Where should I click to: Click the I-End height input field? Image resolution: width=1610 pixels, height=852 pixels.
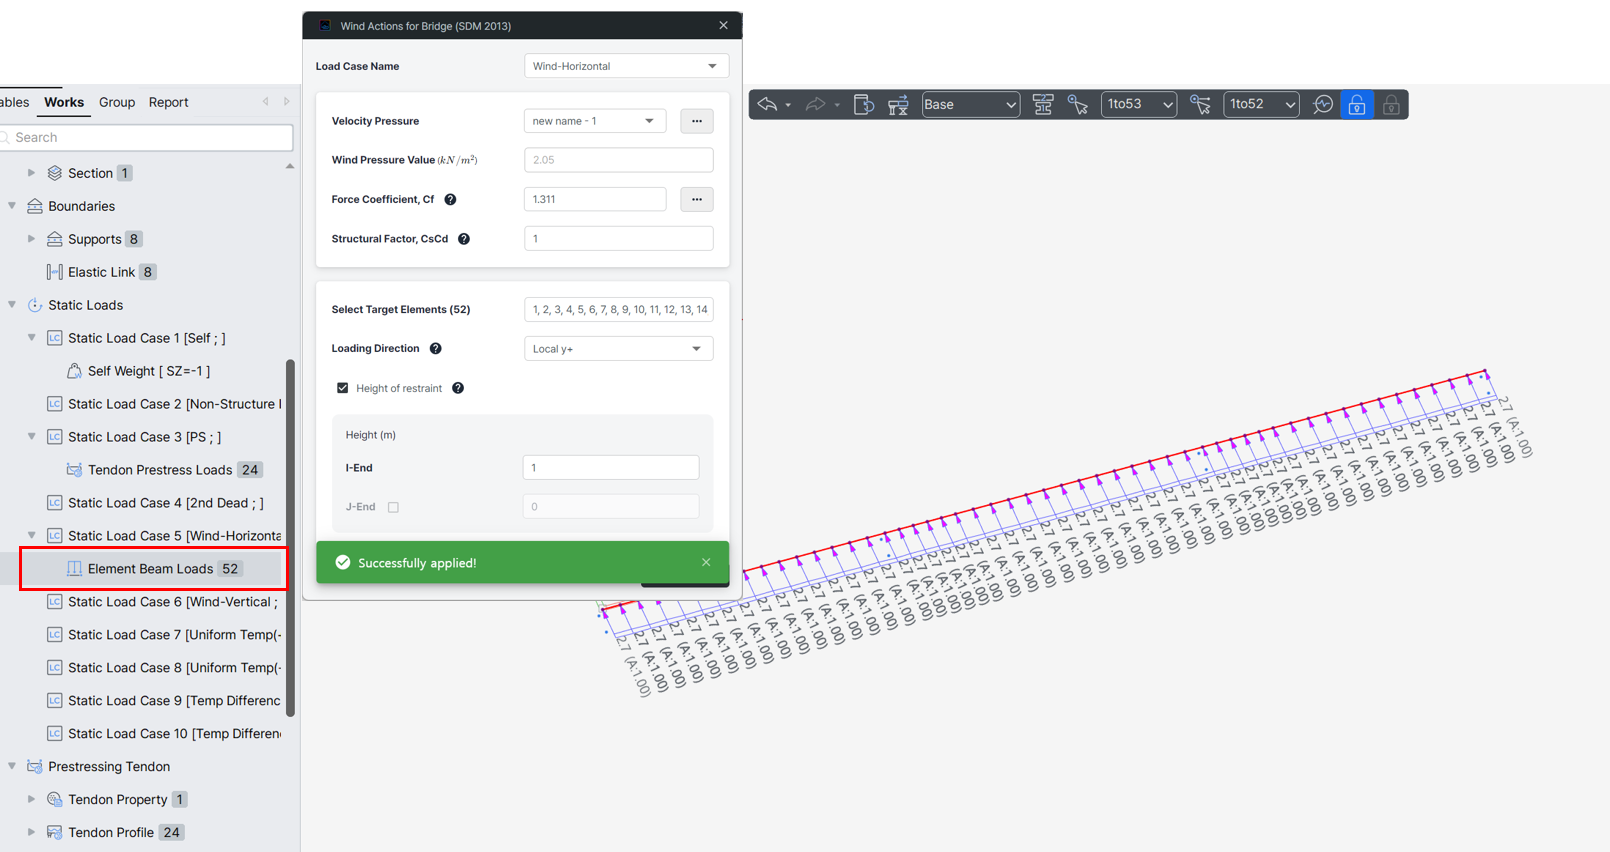click(x=610, y=467)
